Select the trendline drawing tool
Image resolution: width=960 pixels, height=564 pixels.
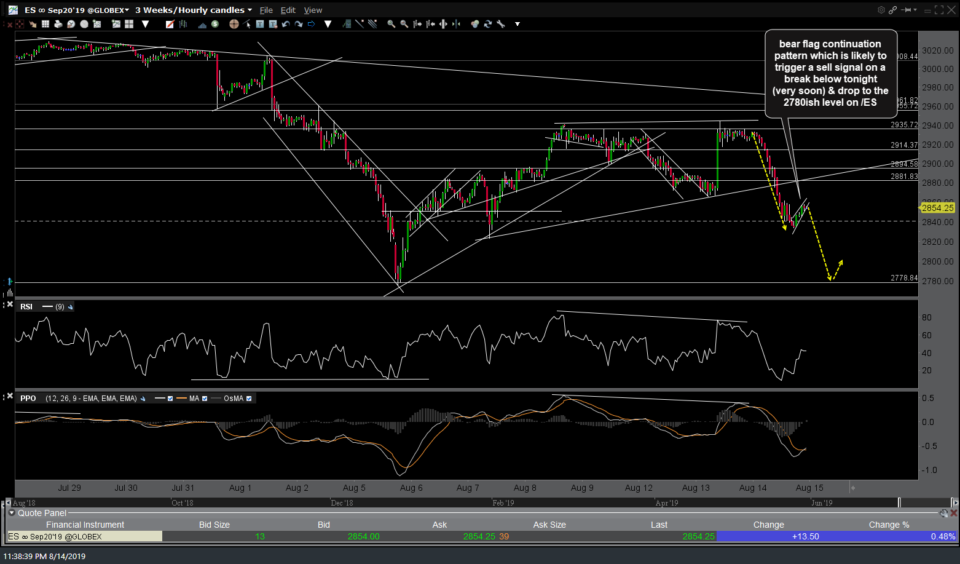(x=359, y=24)
